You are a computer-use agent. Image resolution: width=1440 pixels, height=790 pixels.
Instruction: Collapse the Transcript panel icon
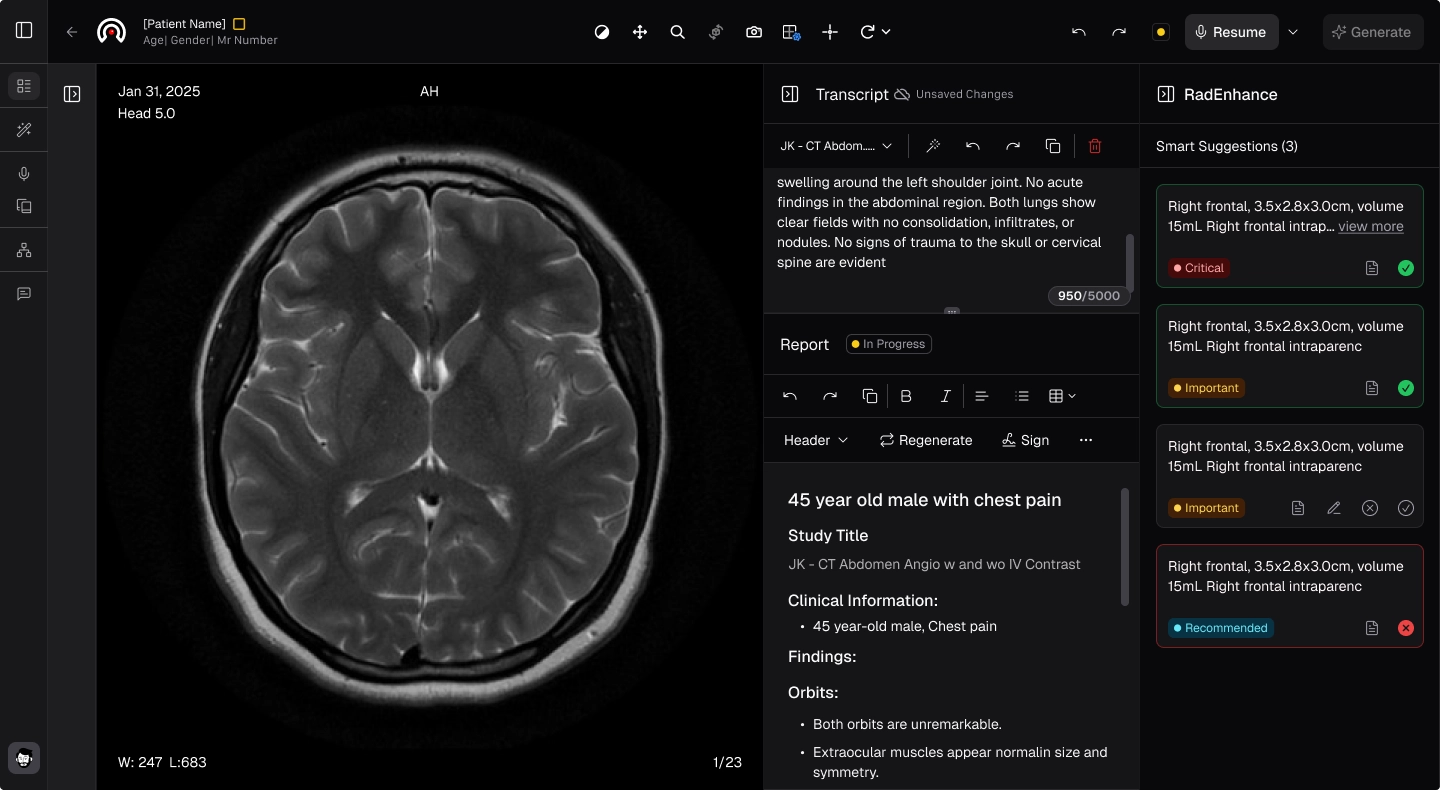[790, 94]
